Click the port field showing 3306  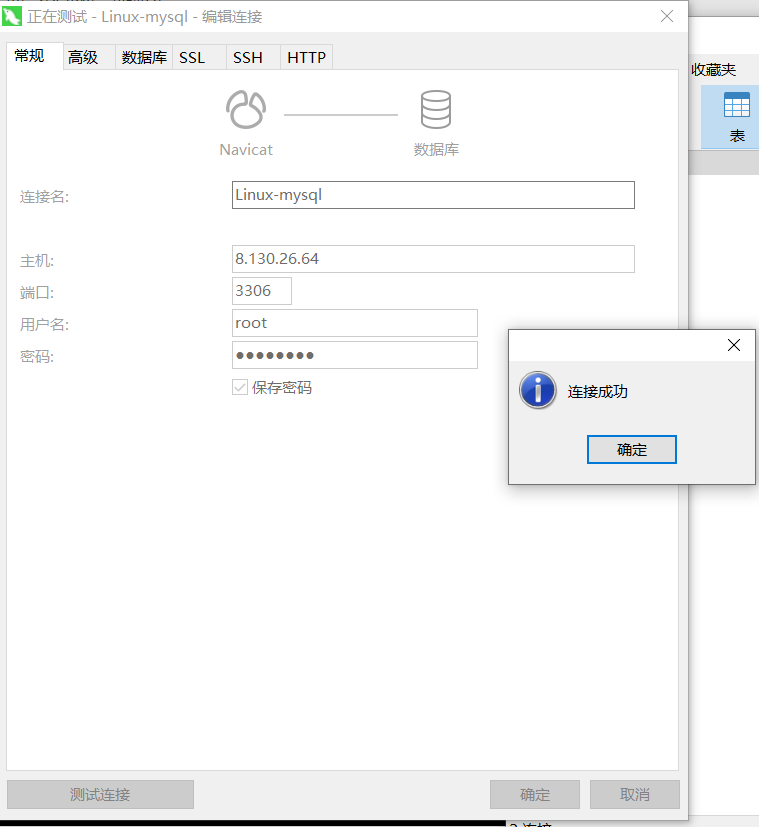(x=262, y=291)
